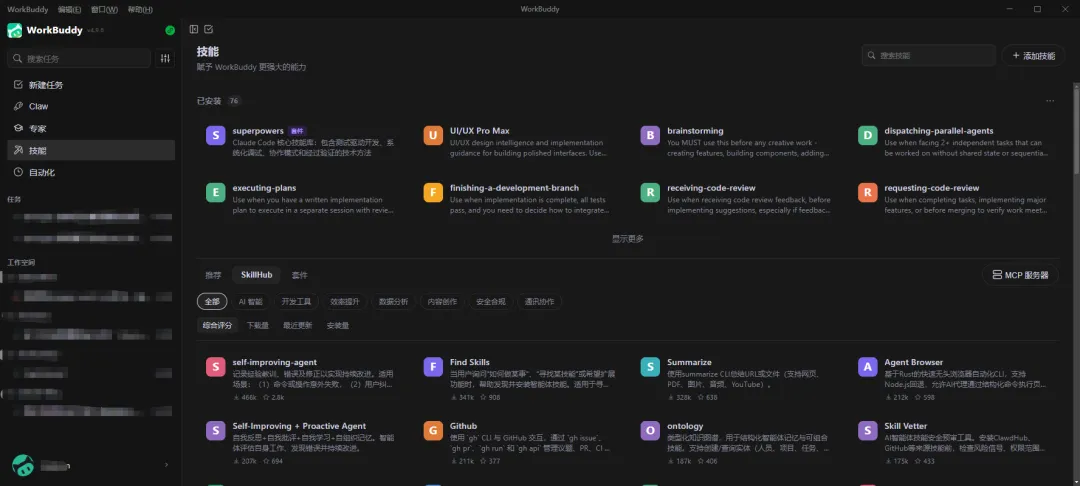Click the 466k download count of self-improving-agent
1080x486 pixels.
[x=245, y=397]
